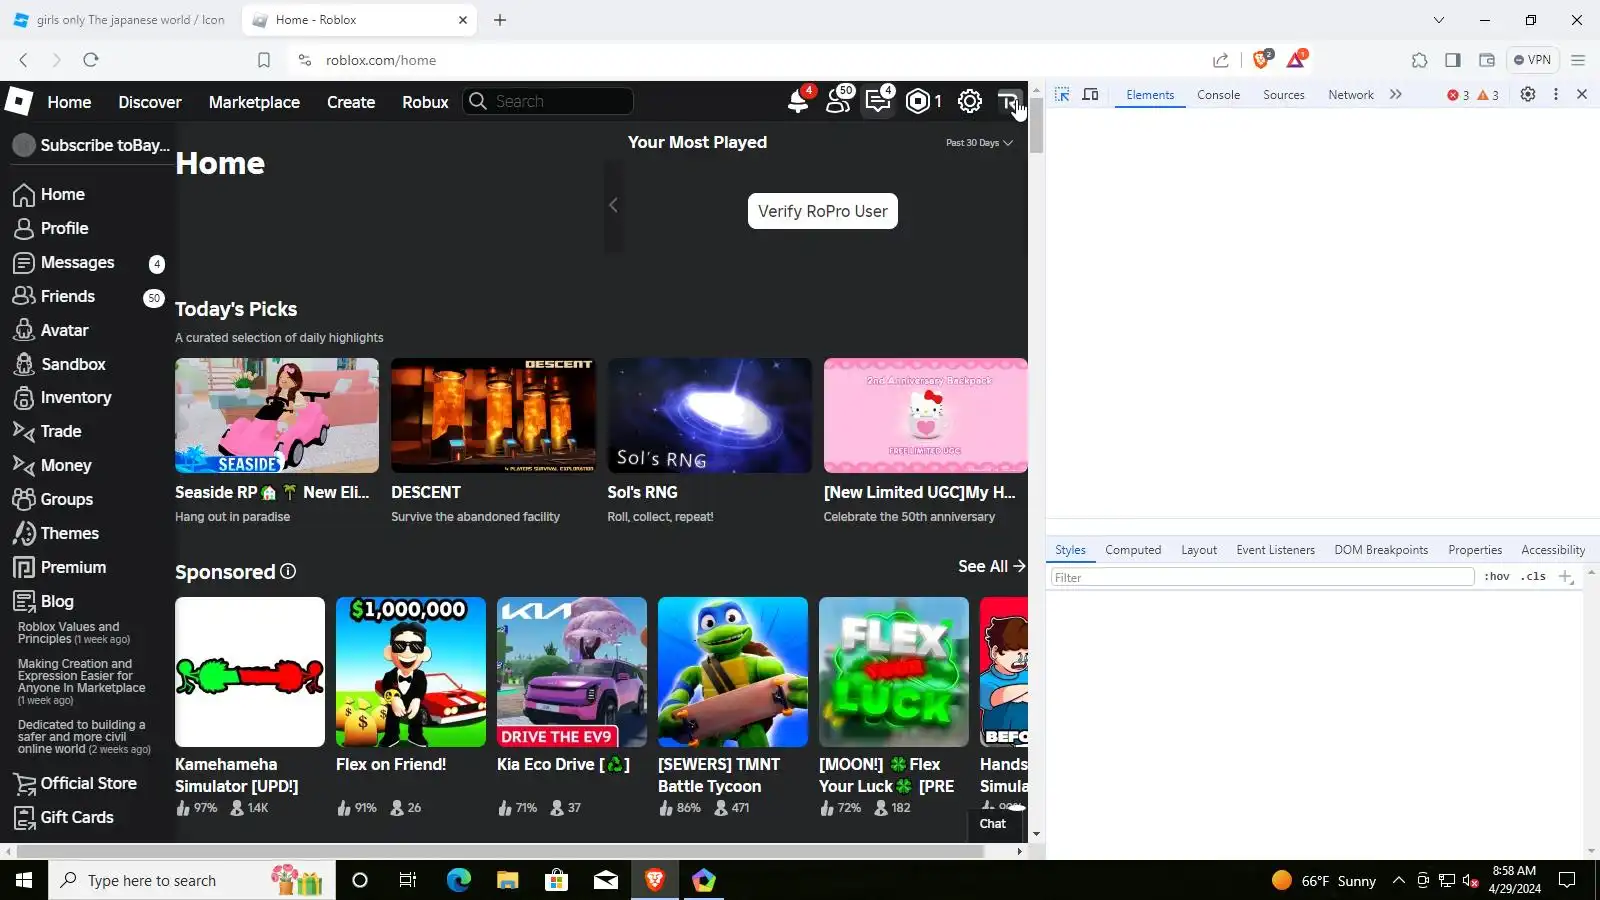Expand more DevTools tabs chevron
The height and width of the screenshot is (900, 1600).
point(1396,94)
